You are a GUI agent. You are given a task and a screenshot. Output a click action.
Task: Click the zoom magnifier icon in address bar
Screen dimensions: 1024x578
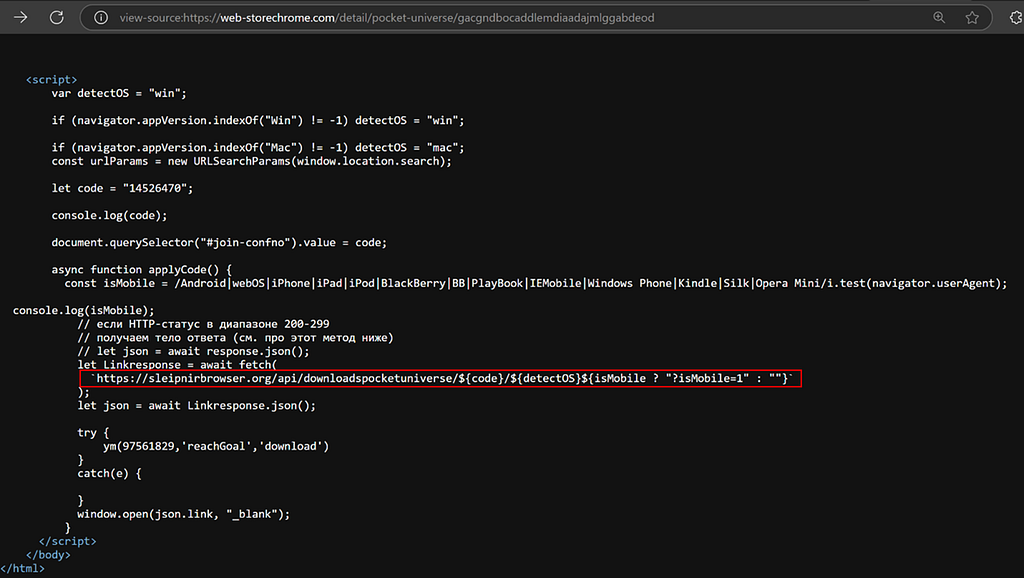pyautogui.click(x=939, y=18)
